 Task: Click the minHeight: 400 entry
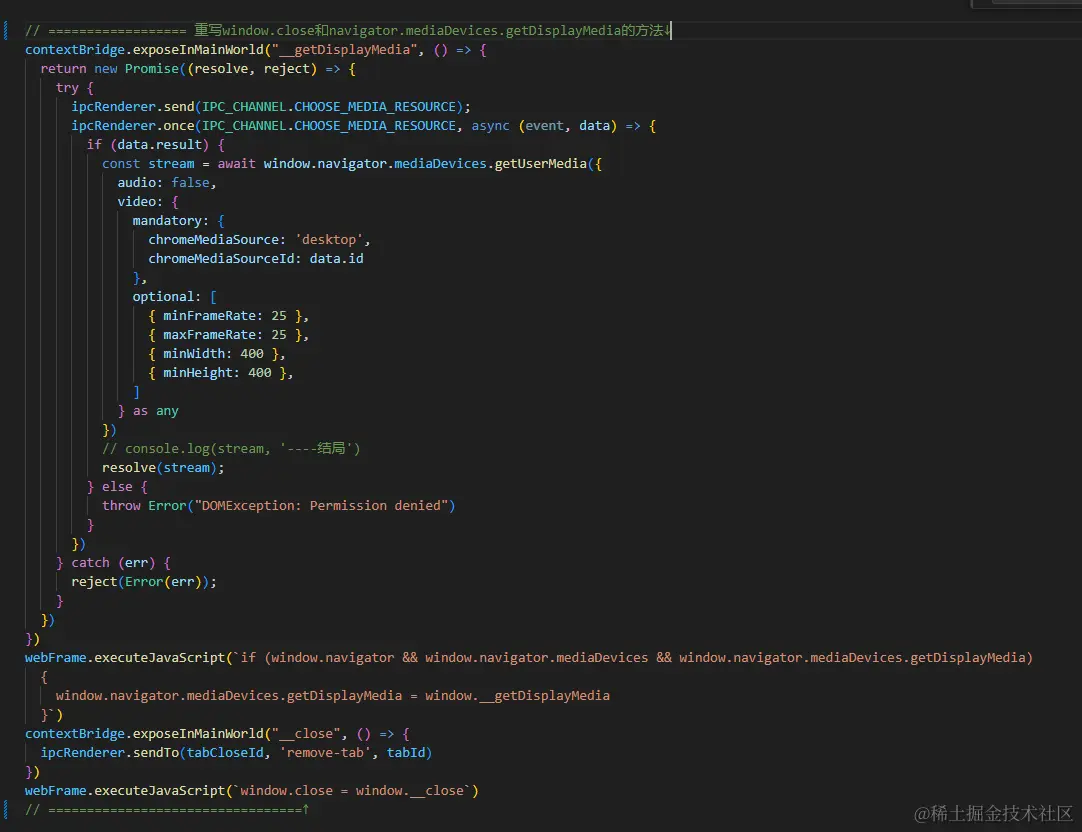click(x=221, y=373)
